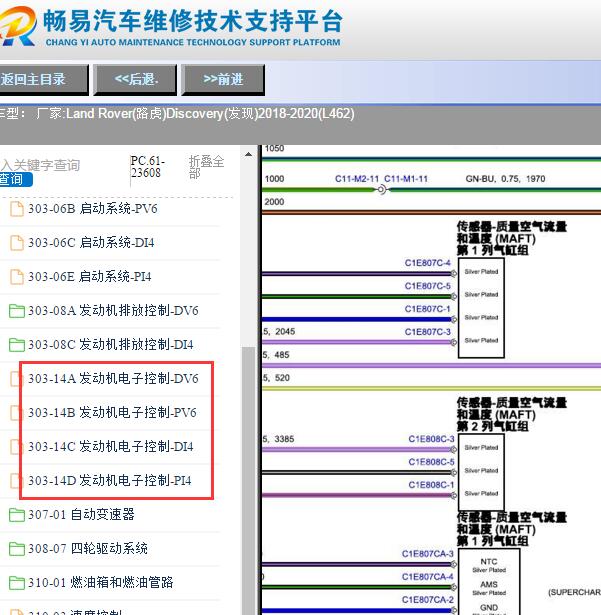Click the document icon for 303-06C 启动系统-DI4
601x615 pixels.
point(16,243)
